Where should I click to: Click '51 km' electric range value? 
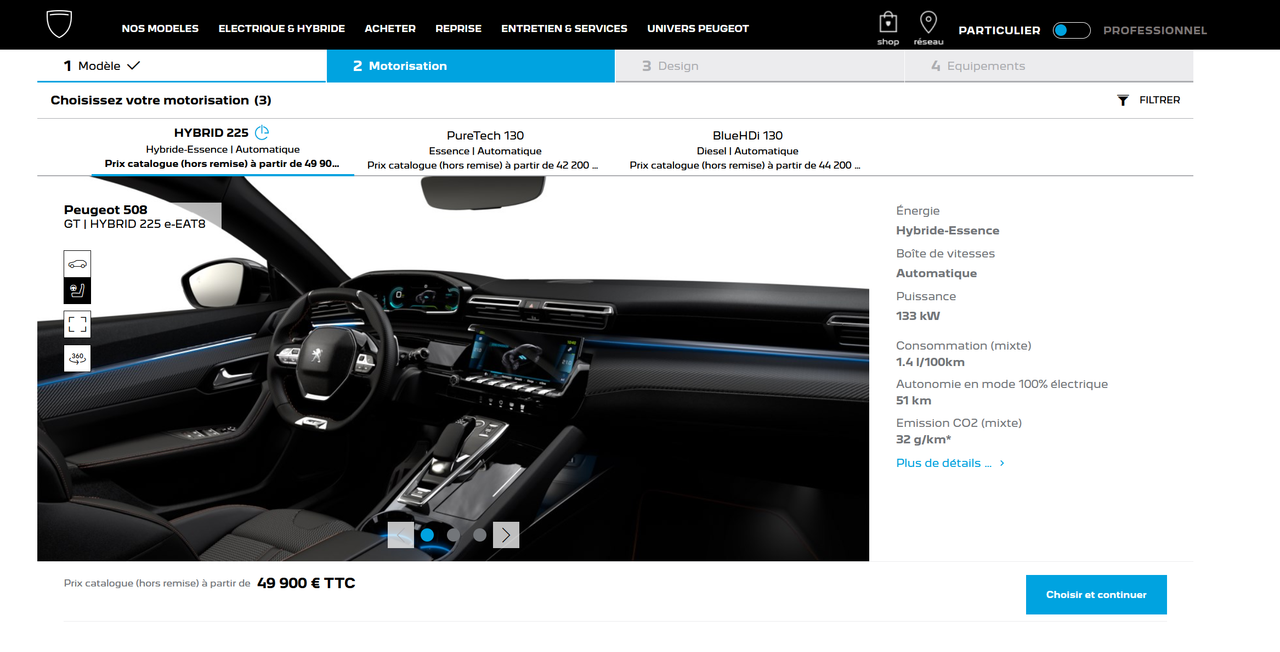pyautogui.click(x=914, y=401)
